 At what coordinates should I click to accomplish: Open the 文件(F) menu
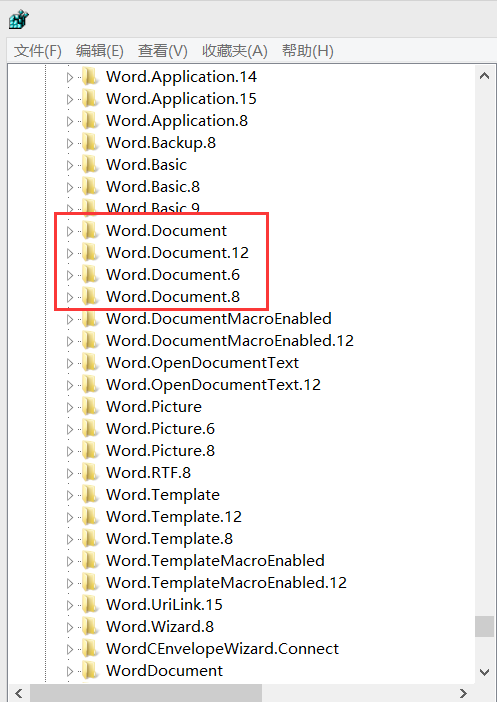[38, 51]
